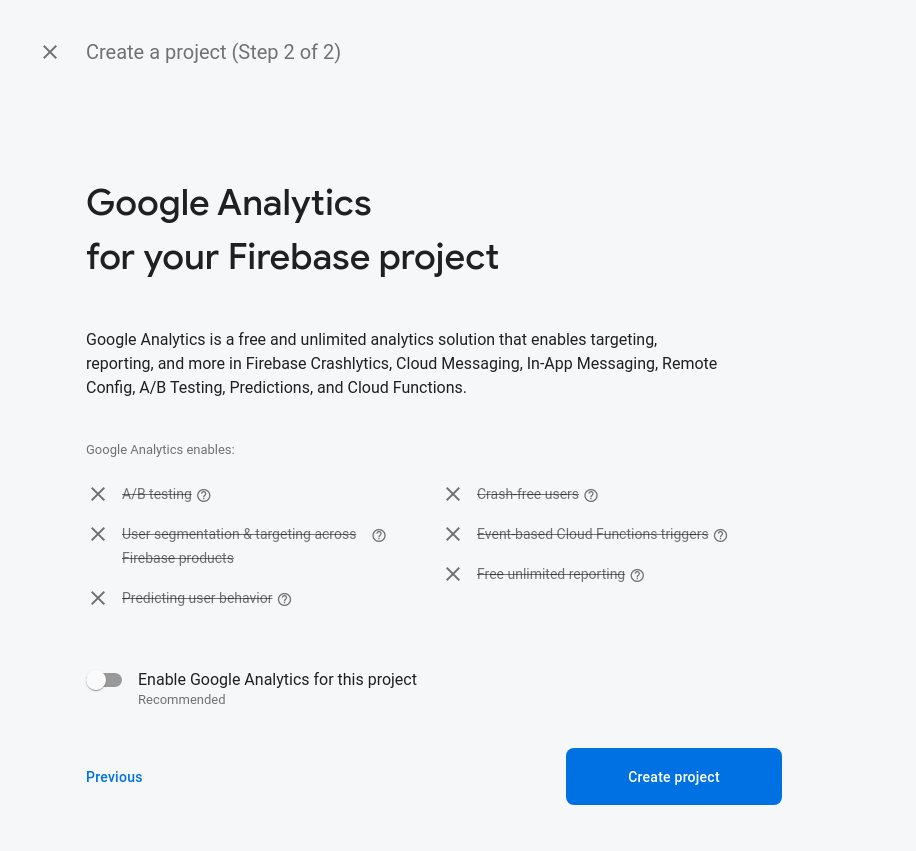Click X mark beside User segmentation & targeting

pyautogui.click(x=98, y=534)
